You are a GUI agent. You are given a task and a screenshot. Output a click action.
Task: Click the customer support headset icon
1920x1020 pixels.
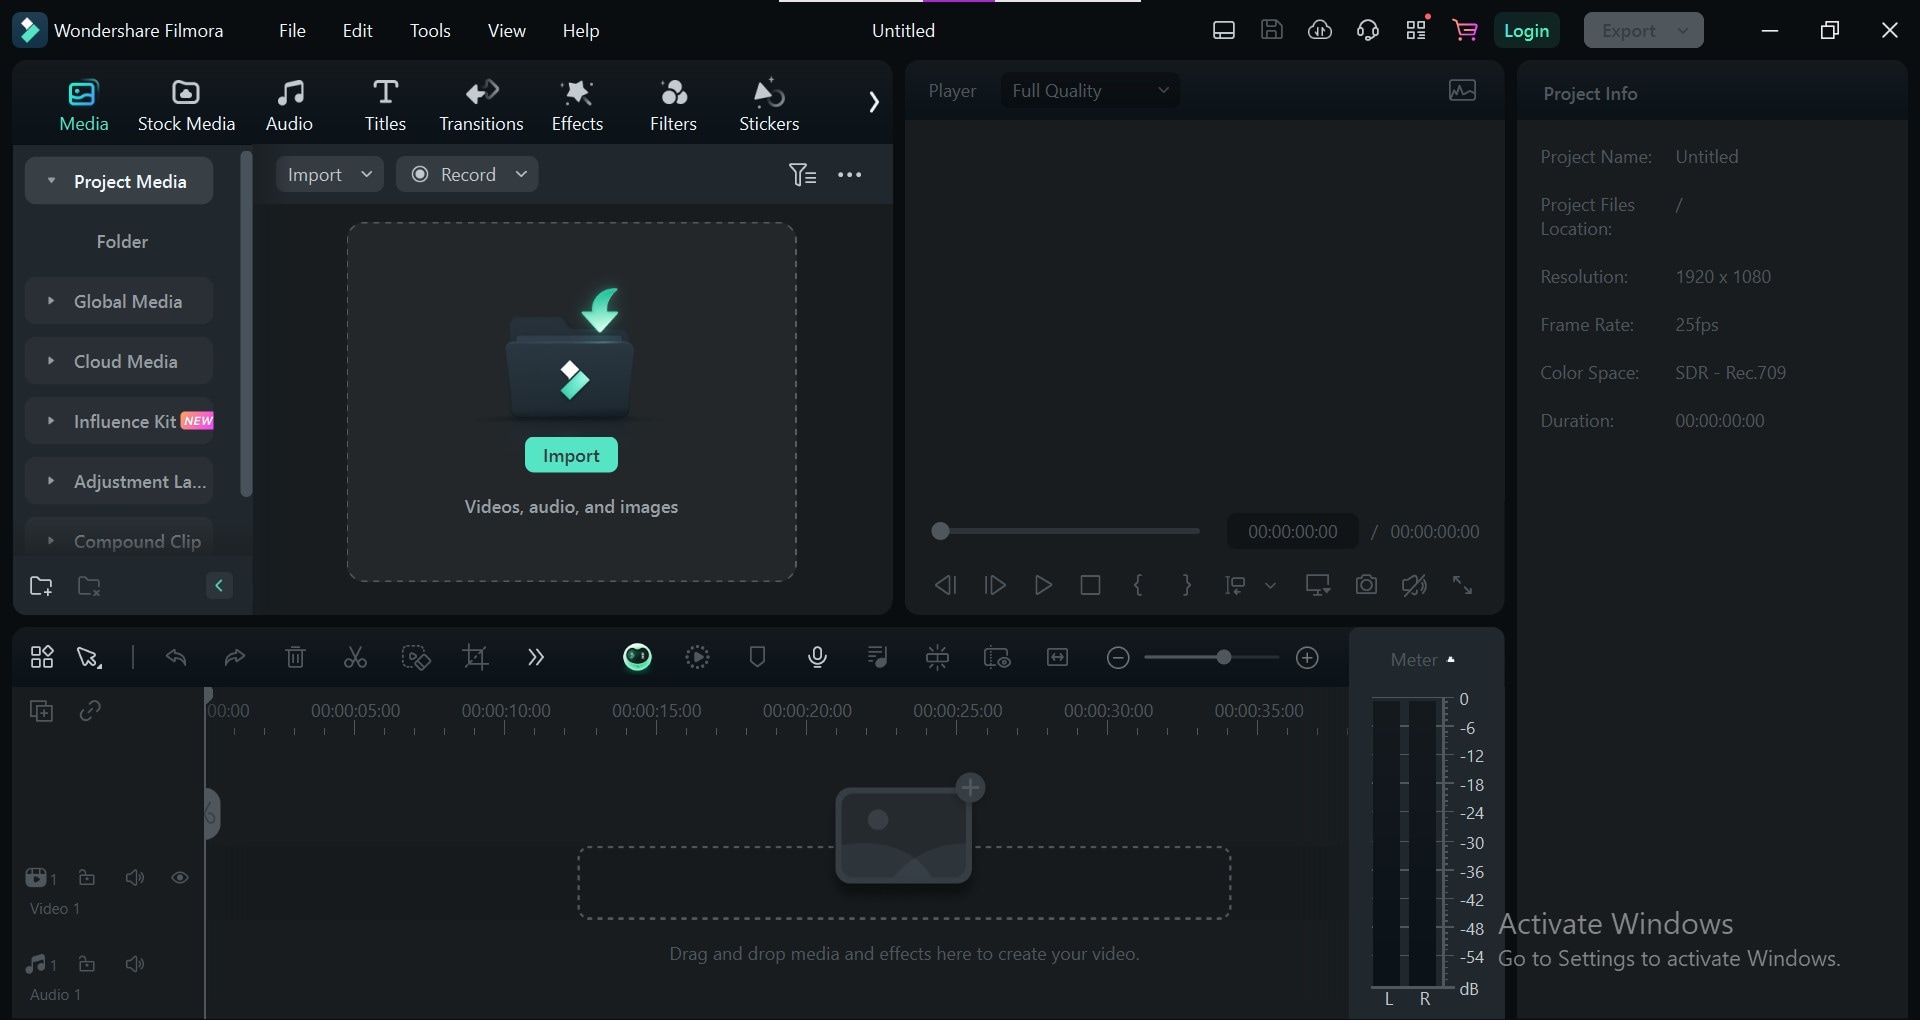point(1368,30)
